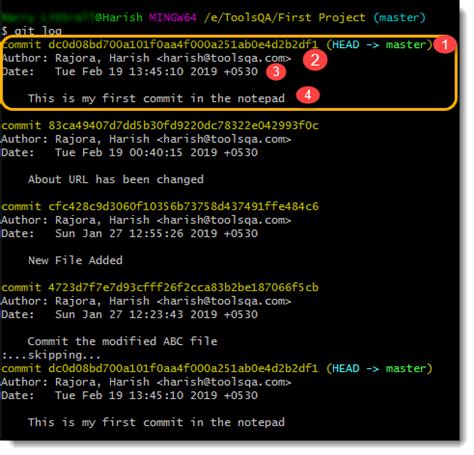Select the Author line below the skipping line

[x=146, y=382]
